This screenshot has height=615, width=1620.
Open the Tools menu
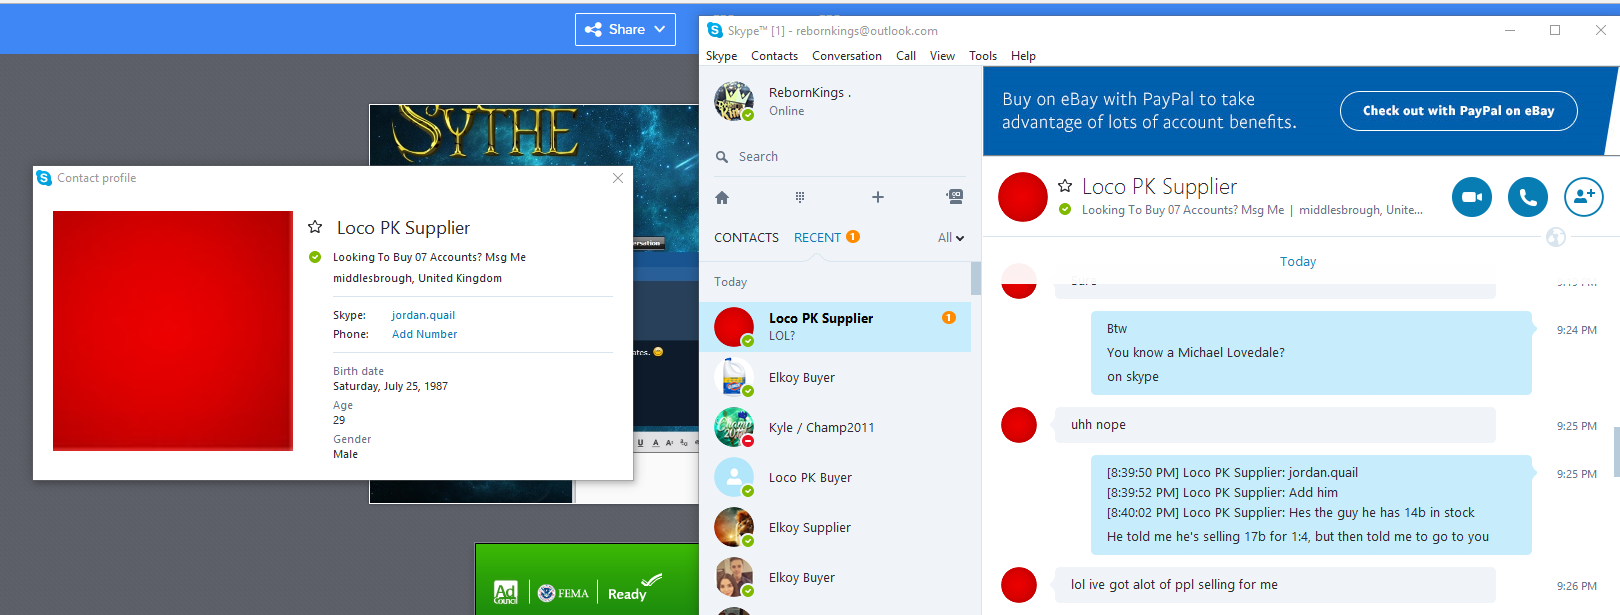coord(983,56)
